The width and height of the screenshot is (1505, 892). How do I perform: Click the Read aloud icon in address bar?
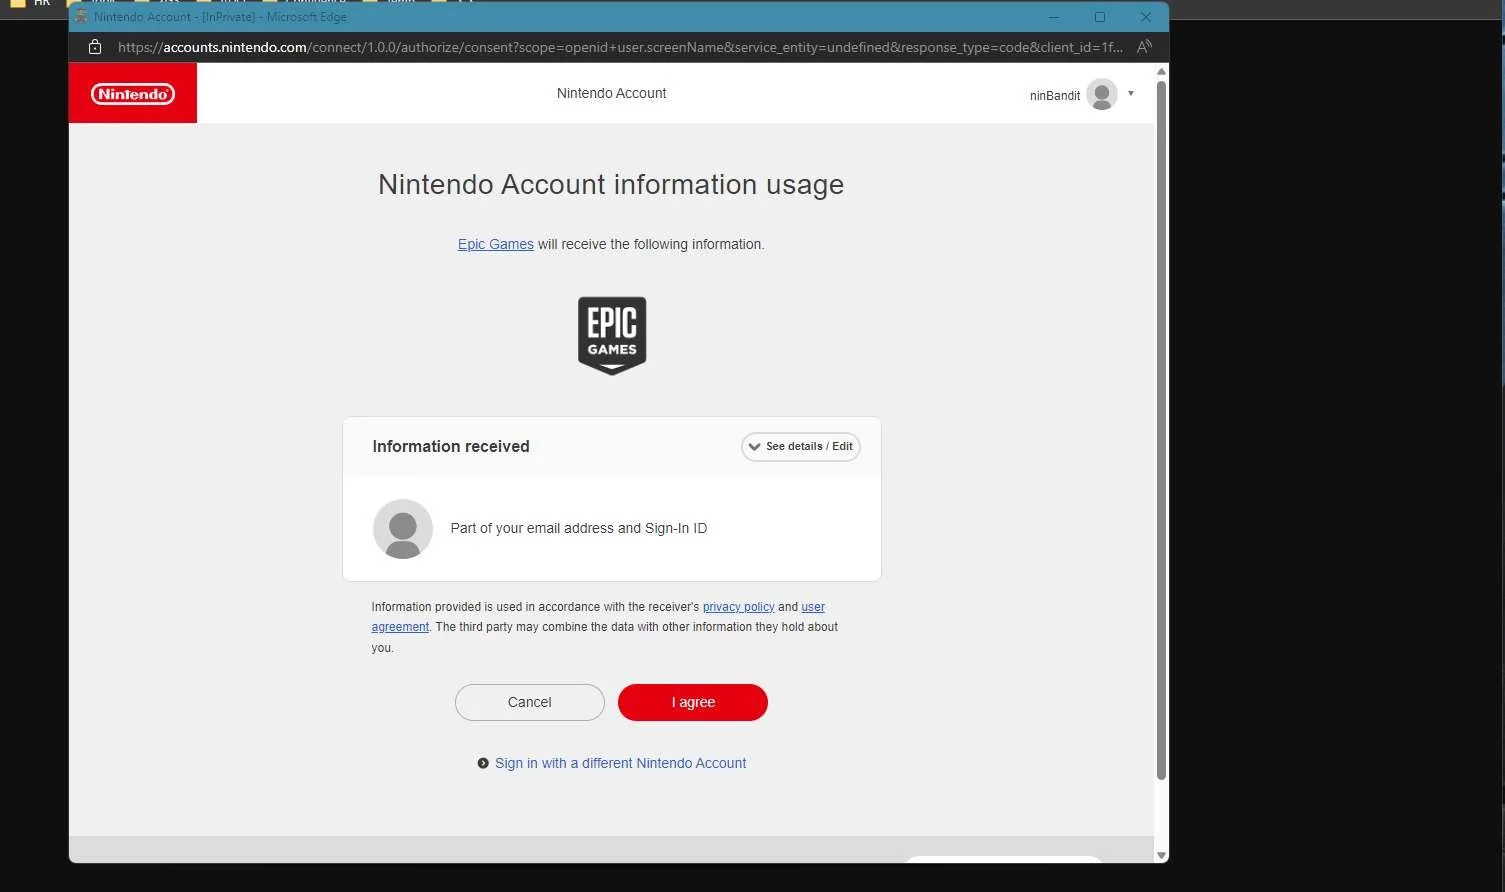pos(1145,47)
